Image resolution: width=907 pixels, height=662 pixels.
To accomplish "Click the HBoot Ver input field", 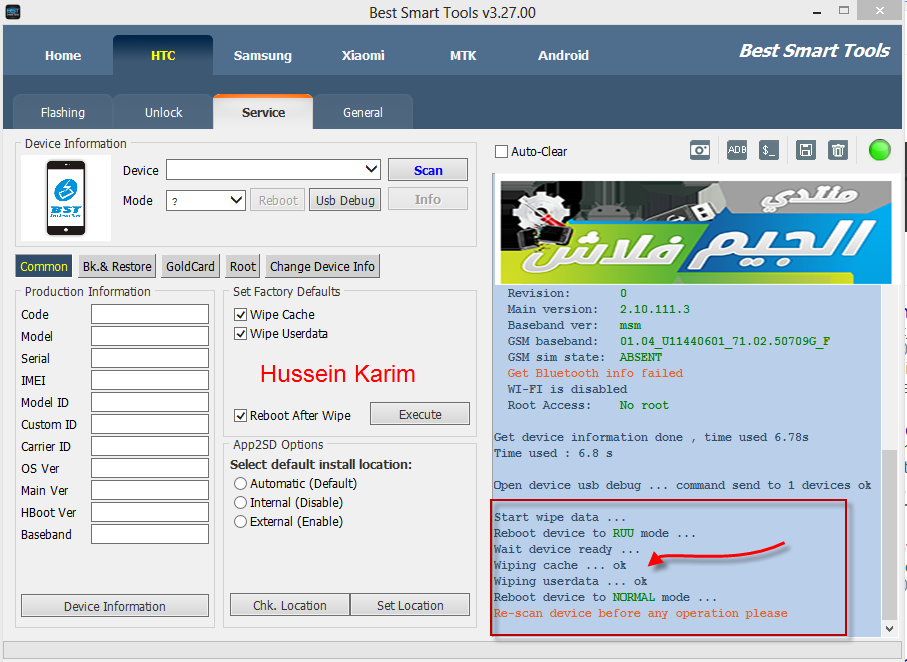I will tap(150, 512).
